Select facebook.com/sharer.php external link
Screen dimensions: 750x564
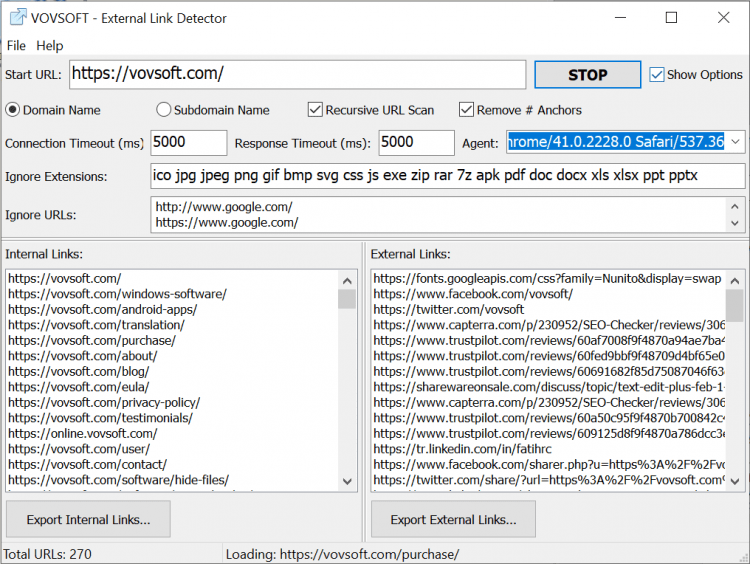click(x=549, y=464)
